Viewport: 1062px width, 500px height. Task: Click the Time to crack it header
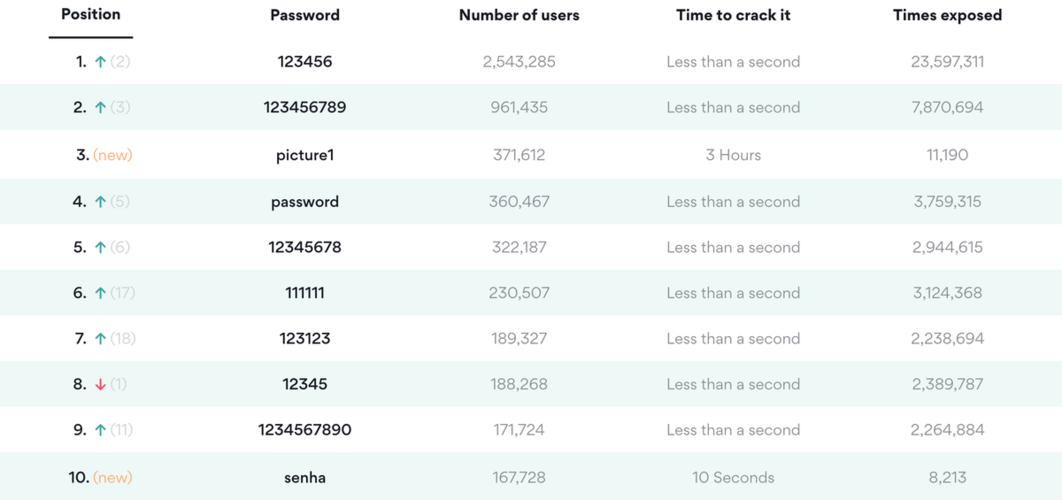tap(733, 16)
